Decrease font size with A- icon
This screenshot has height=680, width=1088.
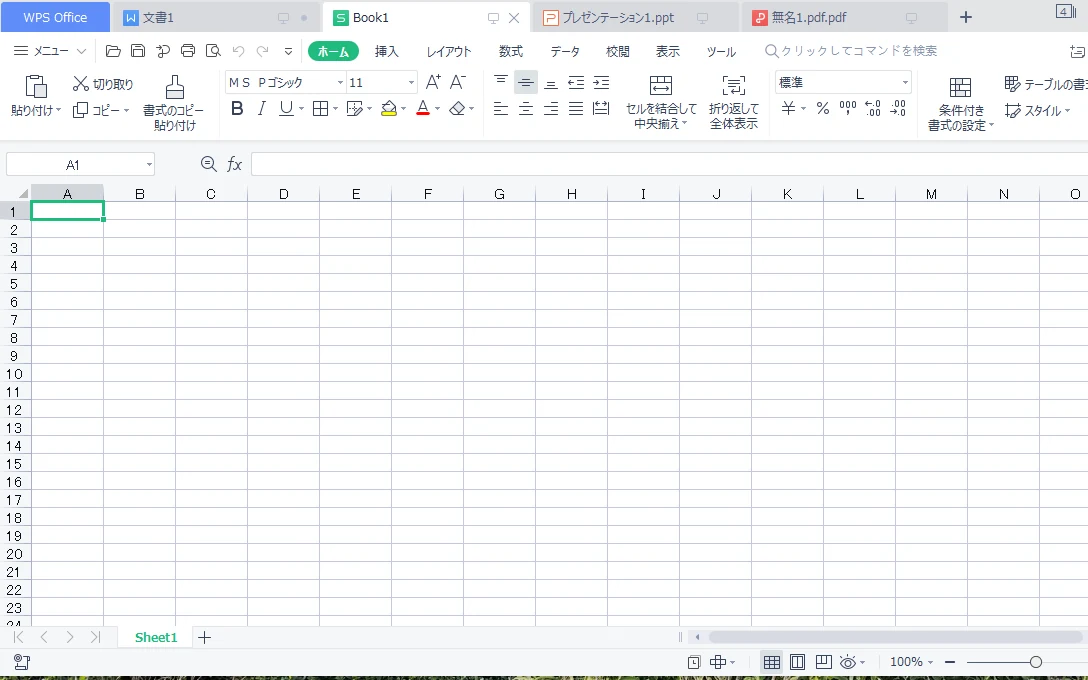tap(457, 83)
